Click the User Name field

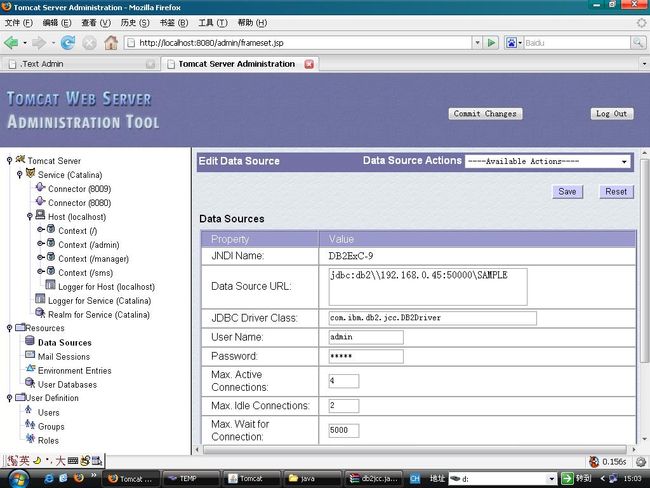tap(366, 337)
